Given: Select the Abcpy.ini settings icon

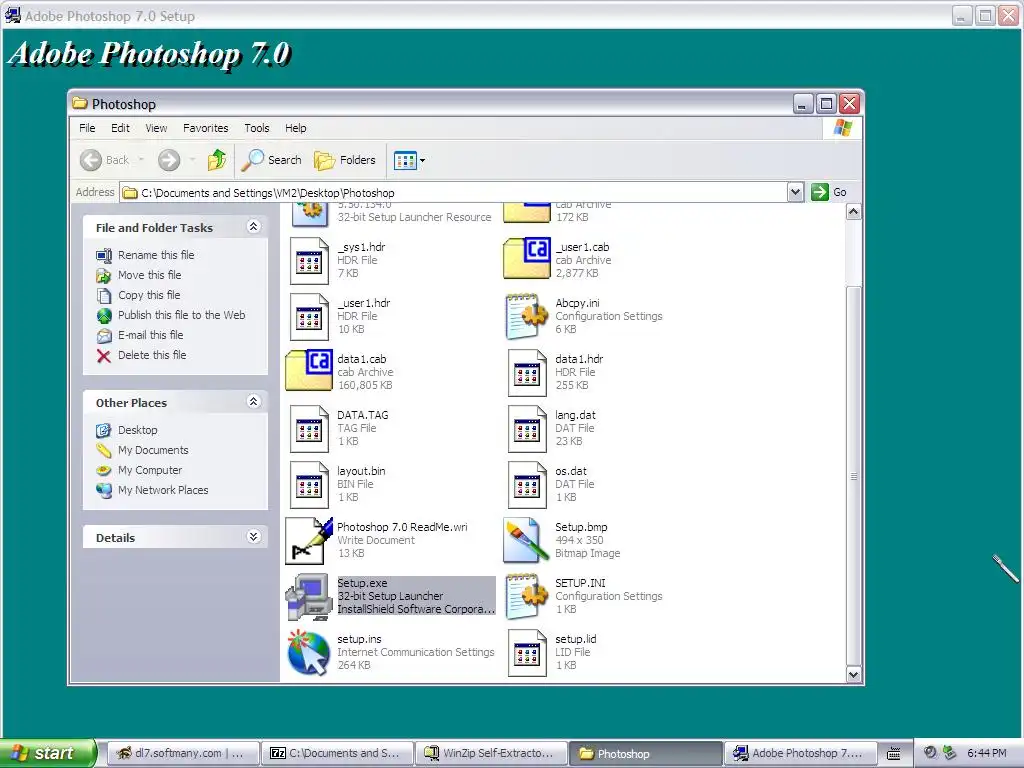Looking at the screenshot, I should 526,317.
